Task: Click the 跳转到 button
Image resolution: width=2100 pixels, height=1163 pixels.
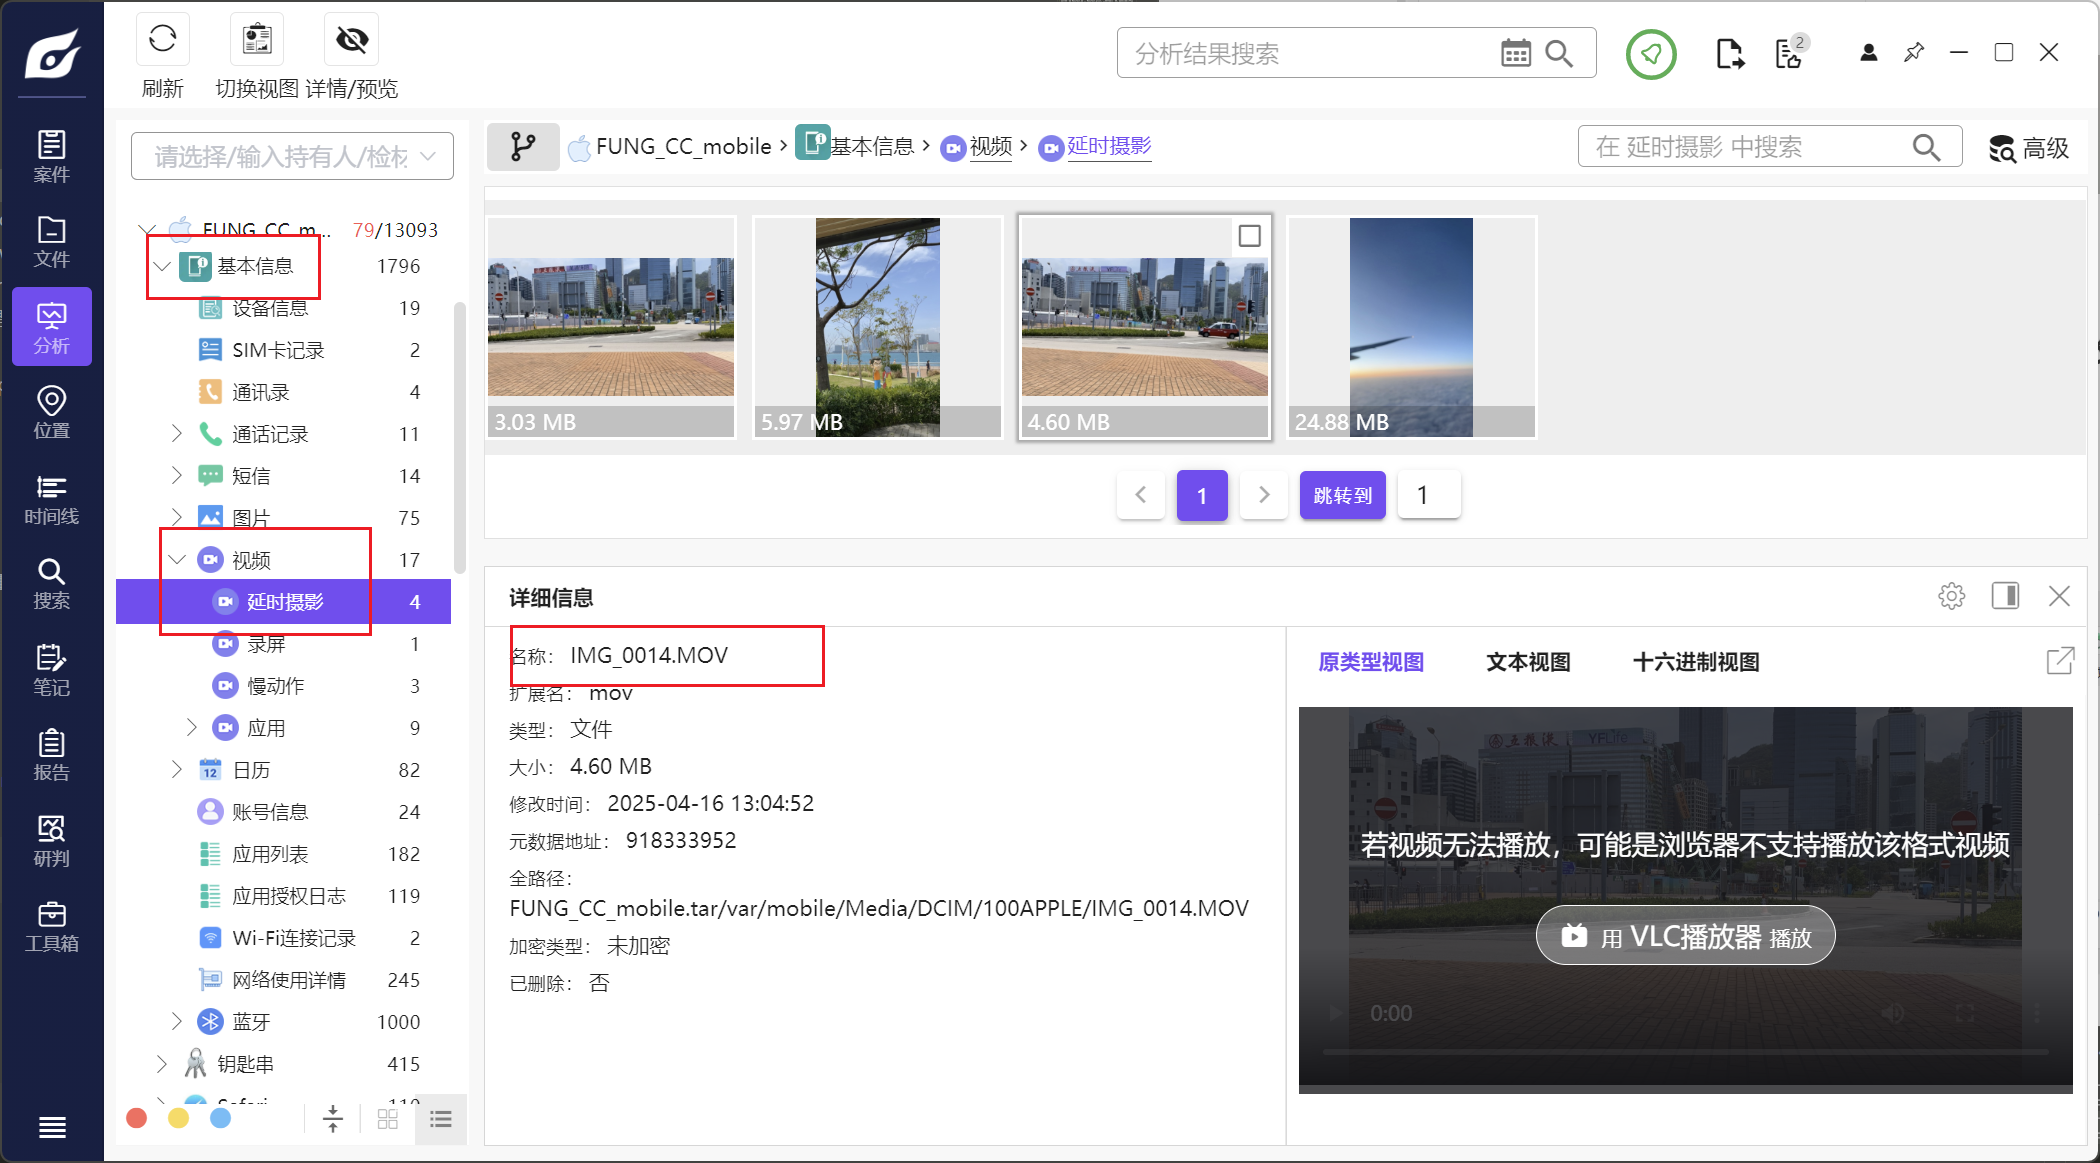Action: click(x=1342, y=495)
